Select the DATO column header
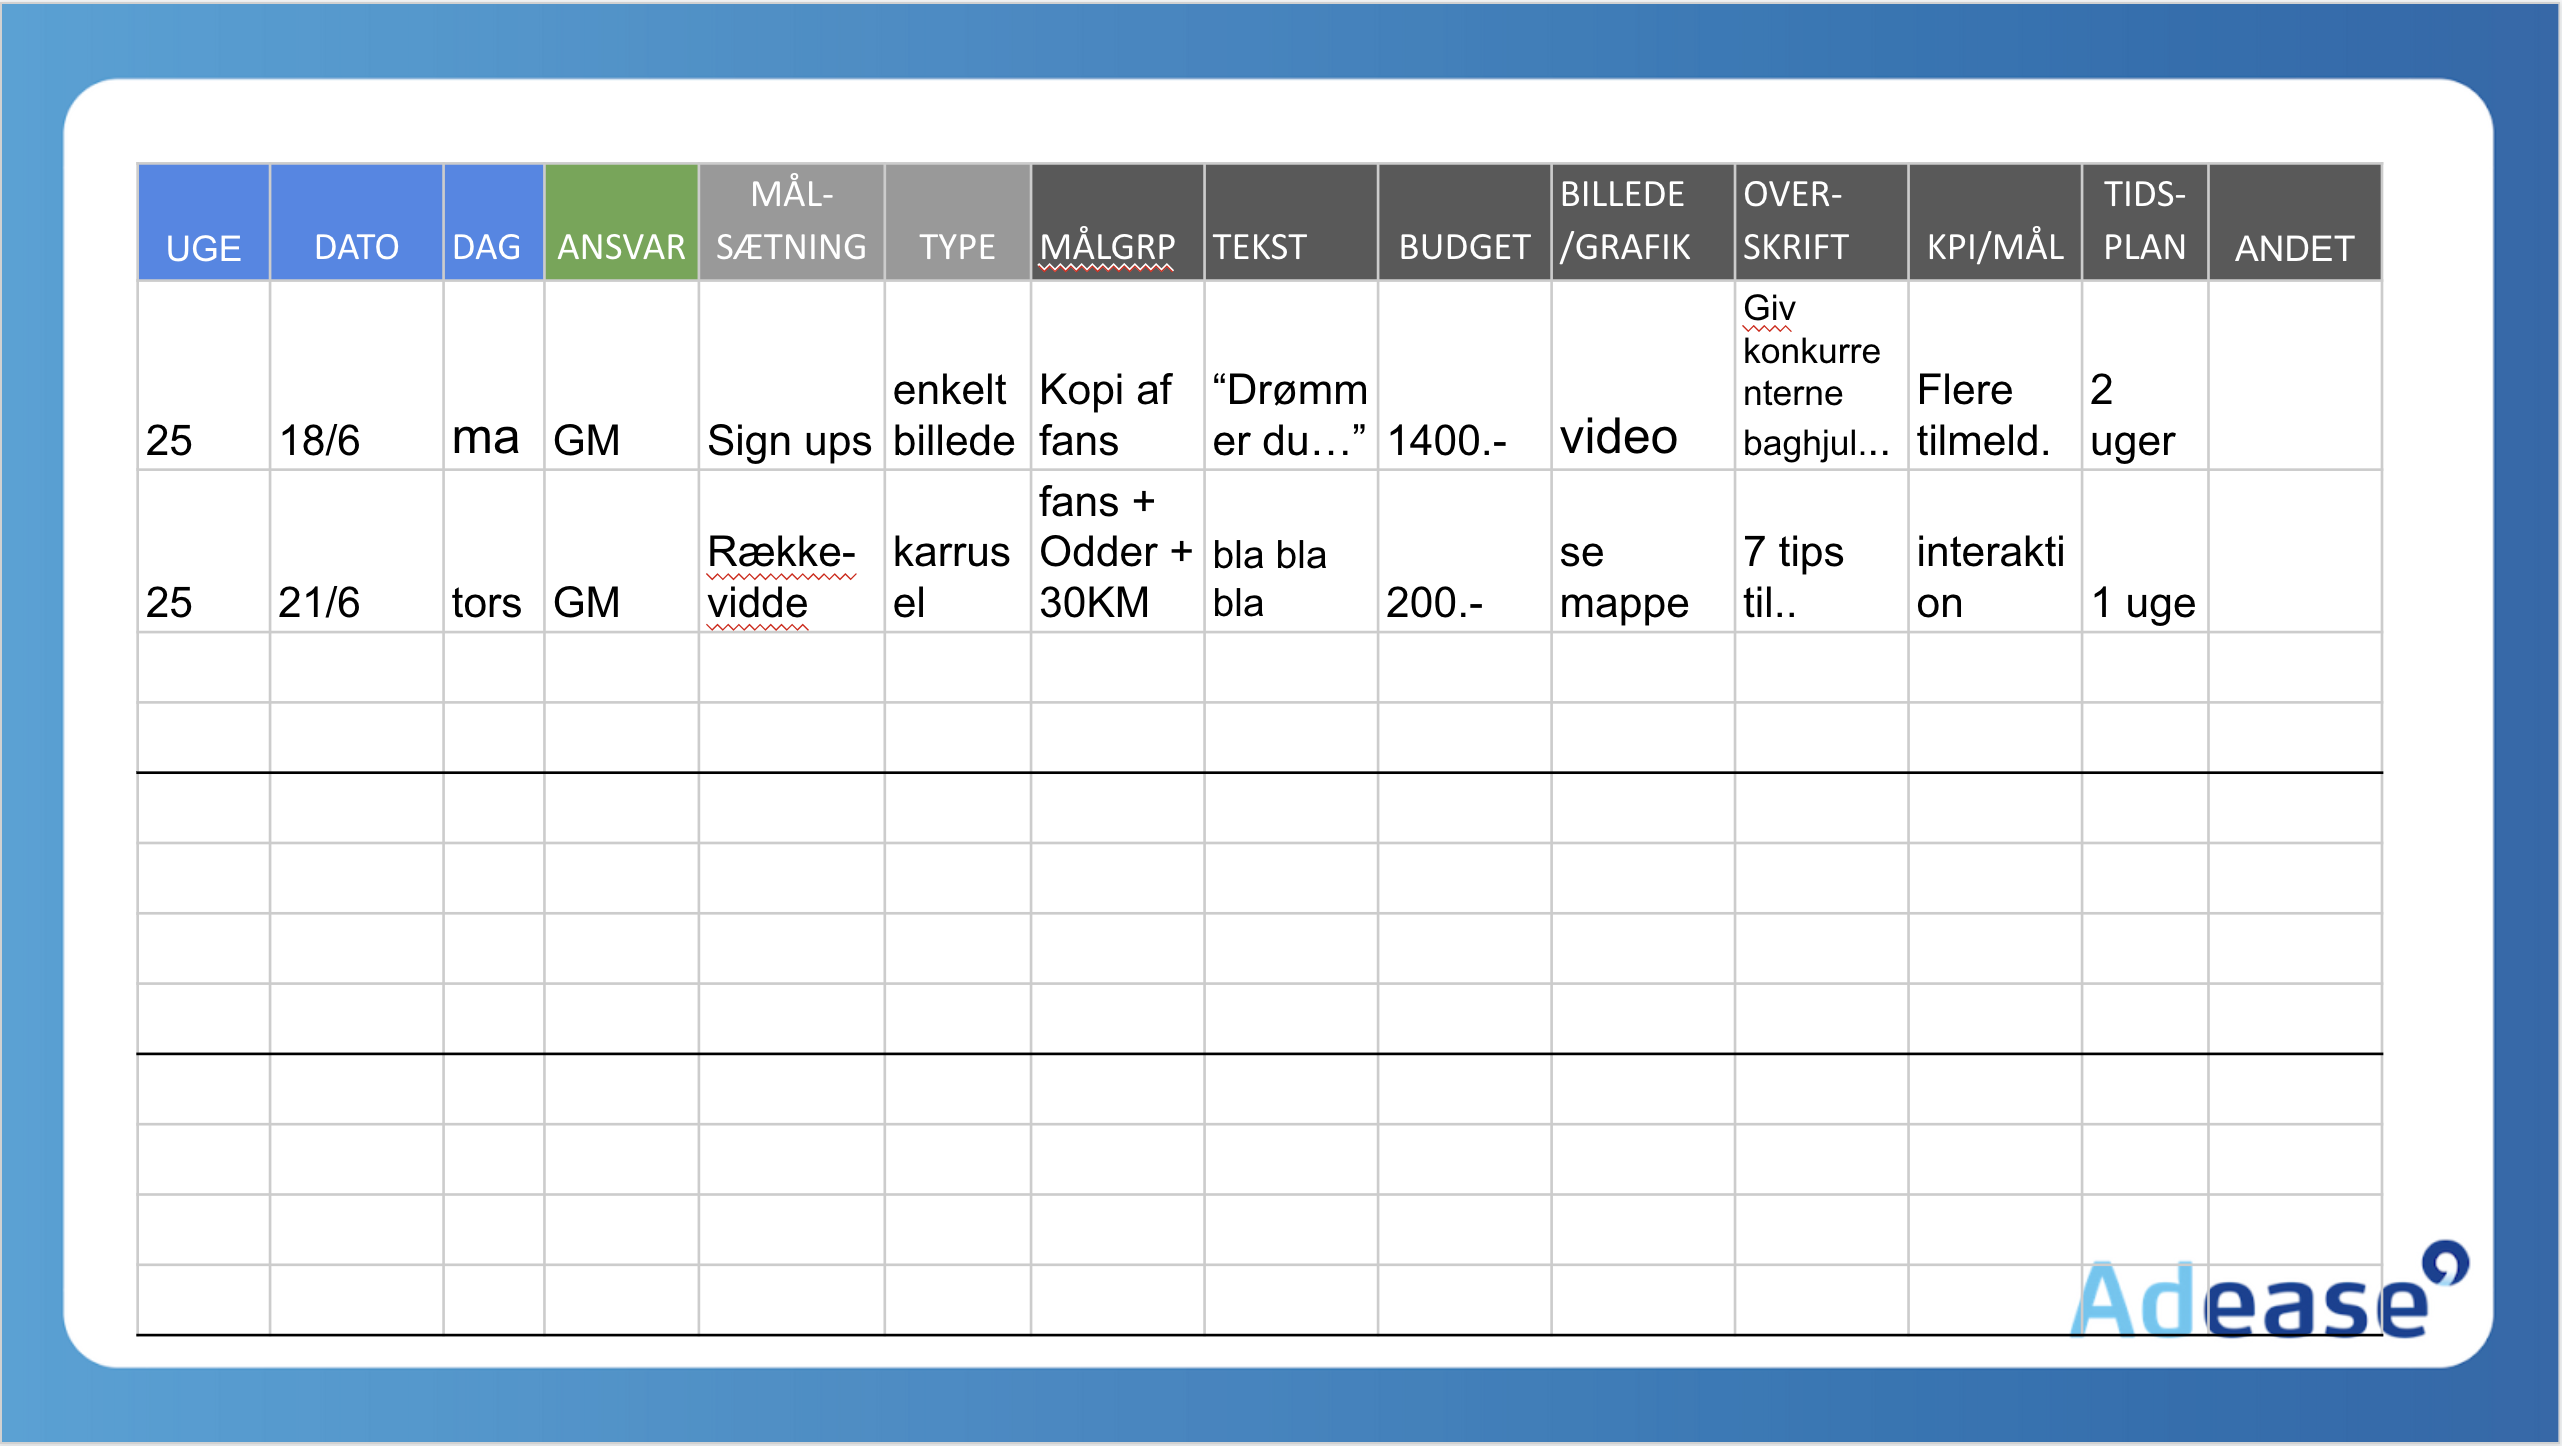The image size is (2562, 1446). pyautogui.click(x=356, y=223)
